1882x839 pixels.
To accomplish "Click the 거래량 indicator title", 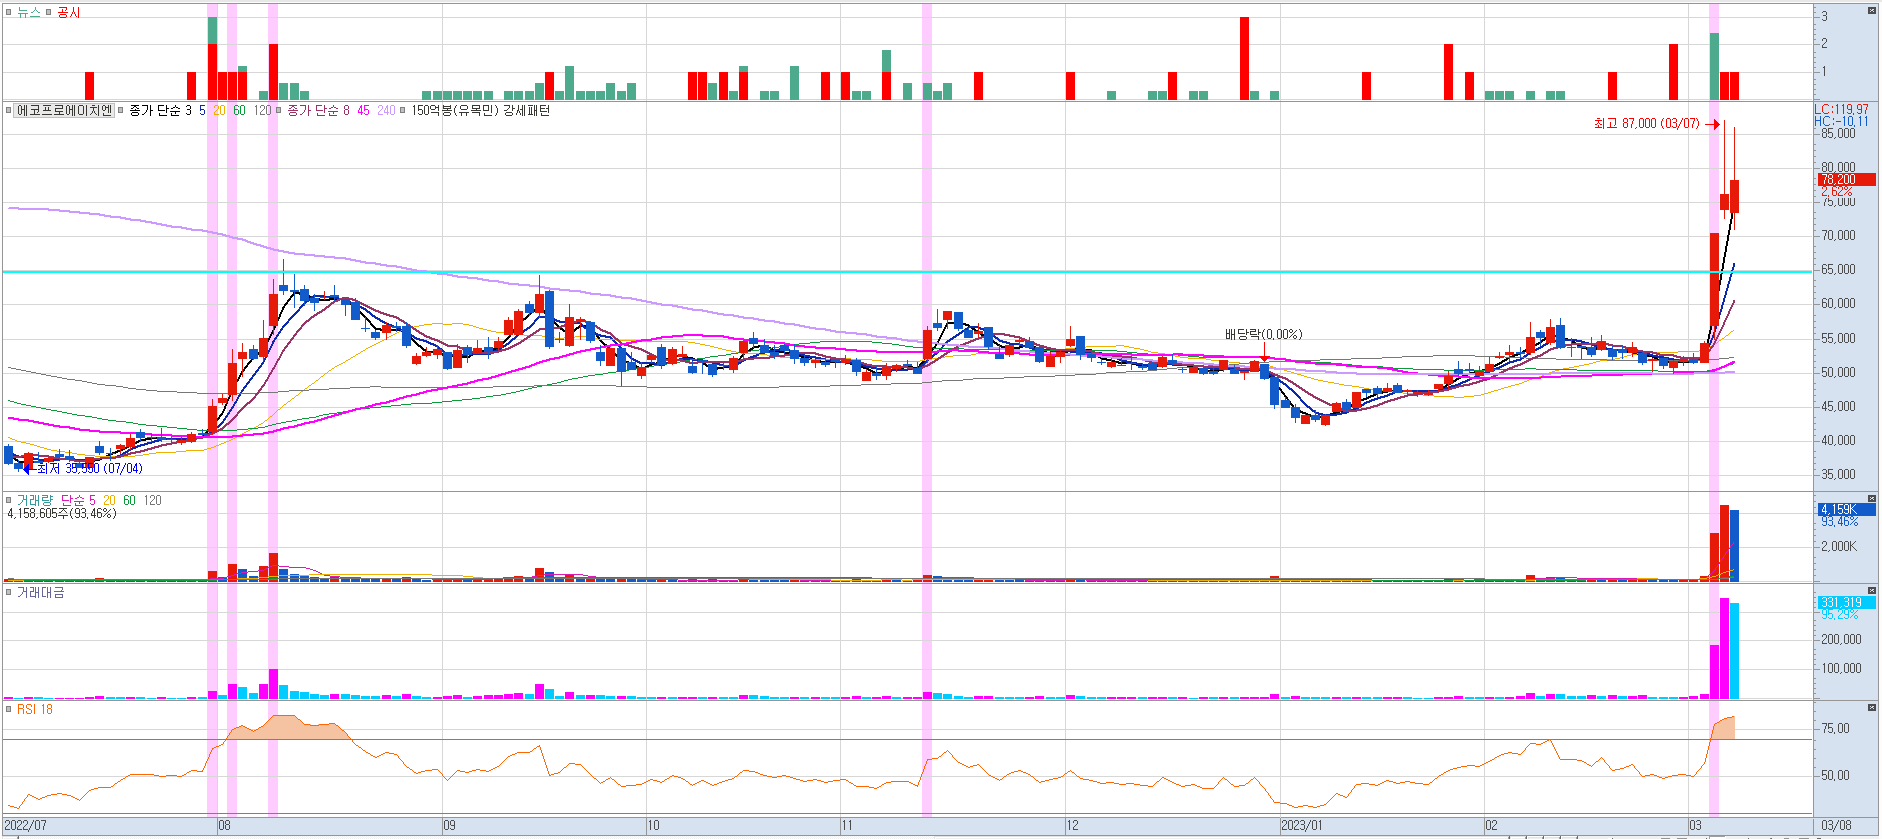I will tap(35, 500).
